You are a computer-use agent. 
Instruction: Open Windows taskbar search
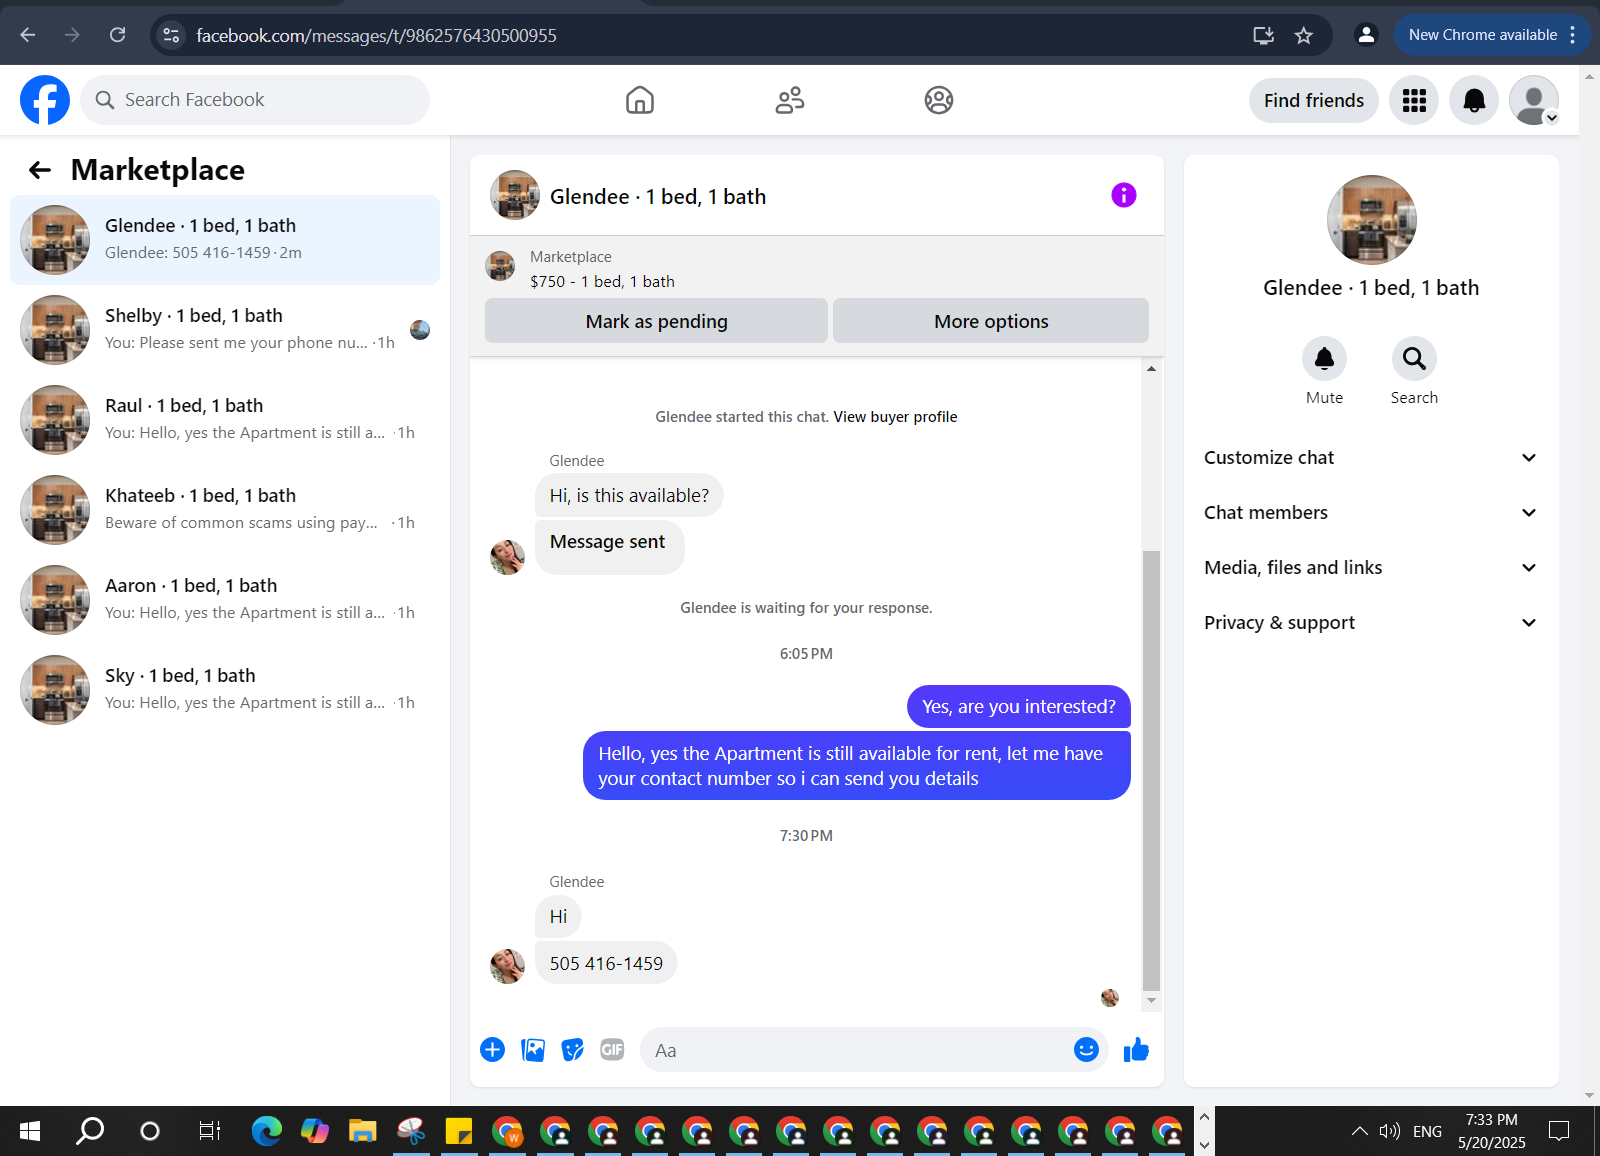tap(90, 1131)
